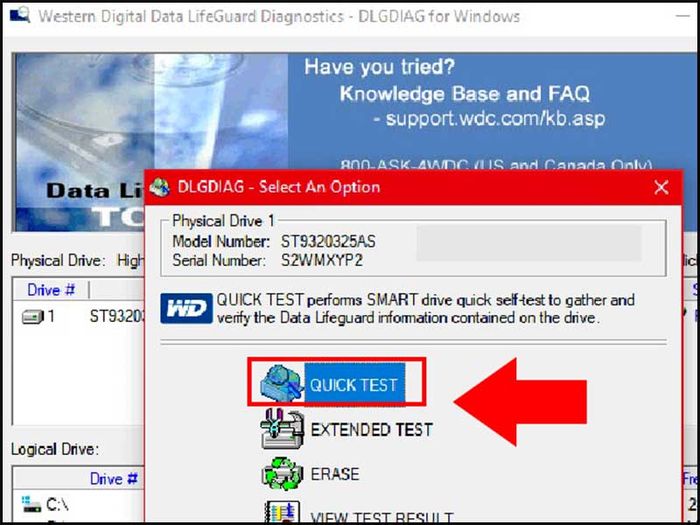
Task: Select physical drive 1 icon in main window
Action: (x=32, y=317)
